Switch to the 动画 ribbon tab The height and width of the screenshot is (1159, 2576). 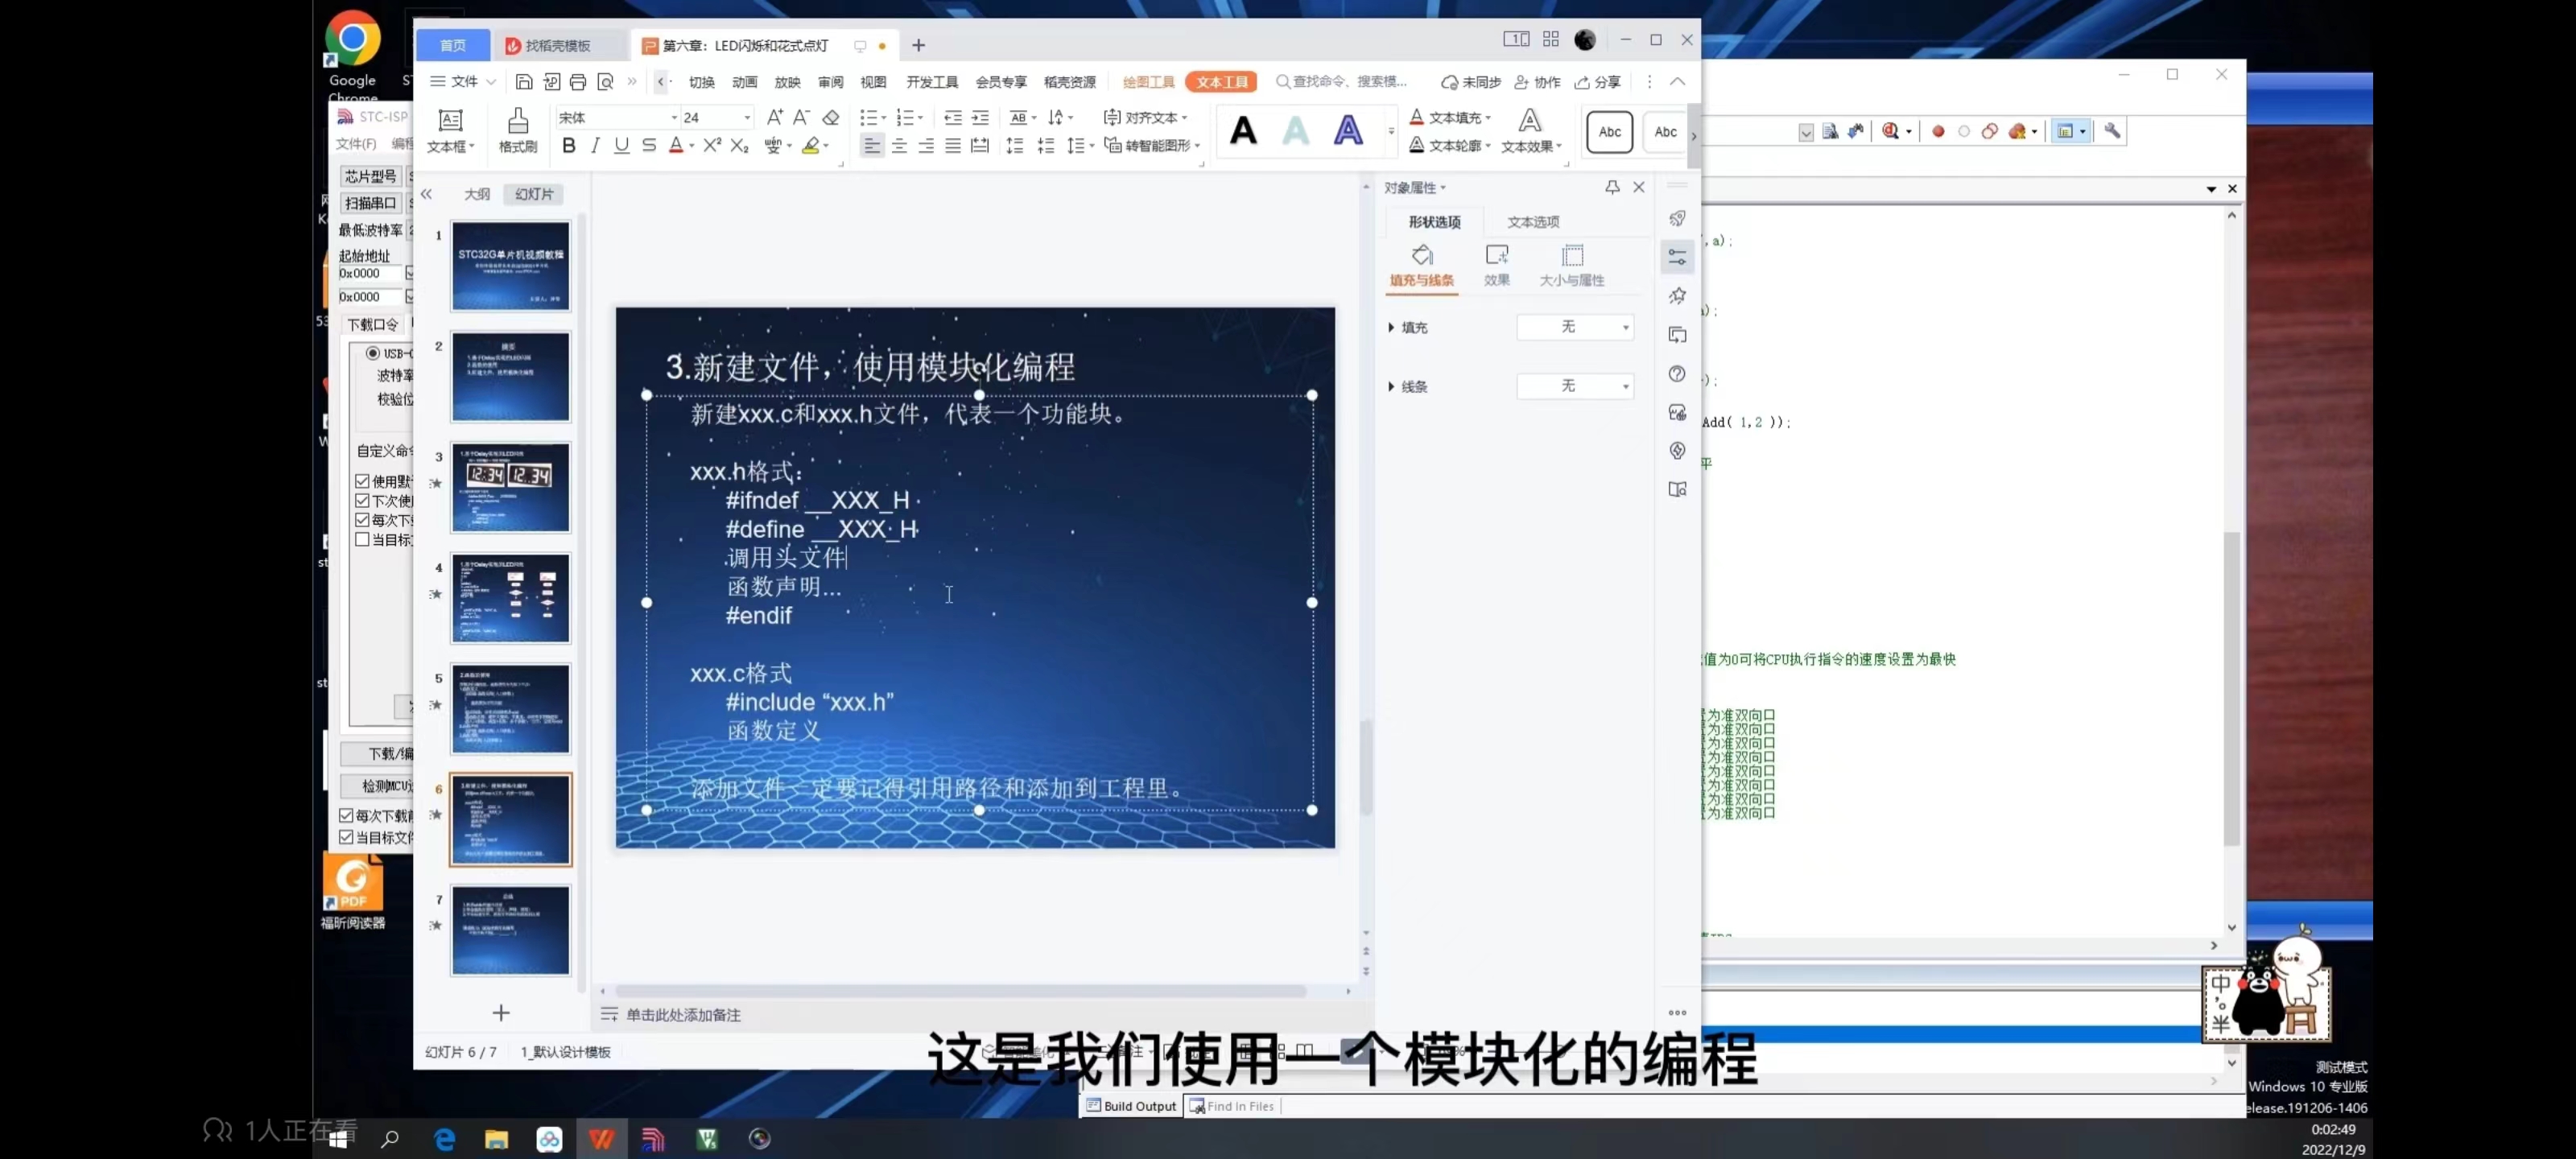tap(744, 82)
